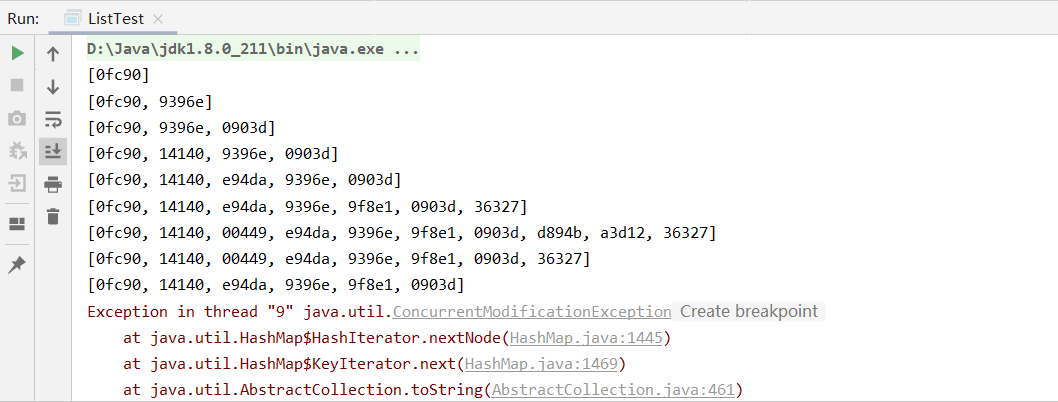The width and height of the screenshot is (1058, 402).
Task: Toggle Scroll to End icon
Action: (53, 152)
